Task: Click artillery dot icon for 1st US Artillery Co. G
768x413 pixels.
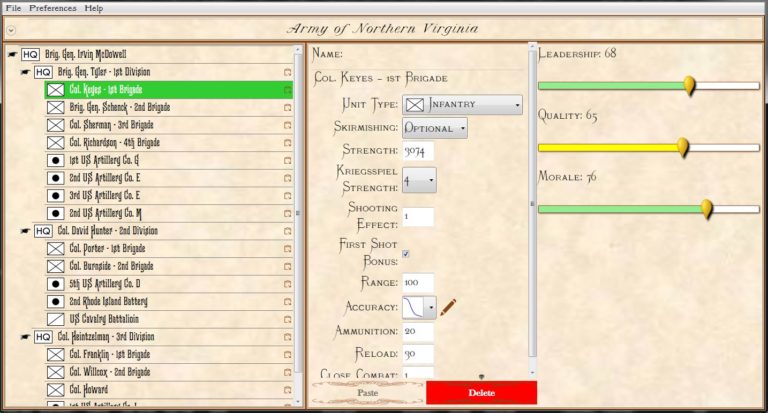Action: 56,160
